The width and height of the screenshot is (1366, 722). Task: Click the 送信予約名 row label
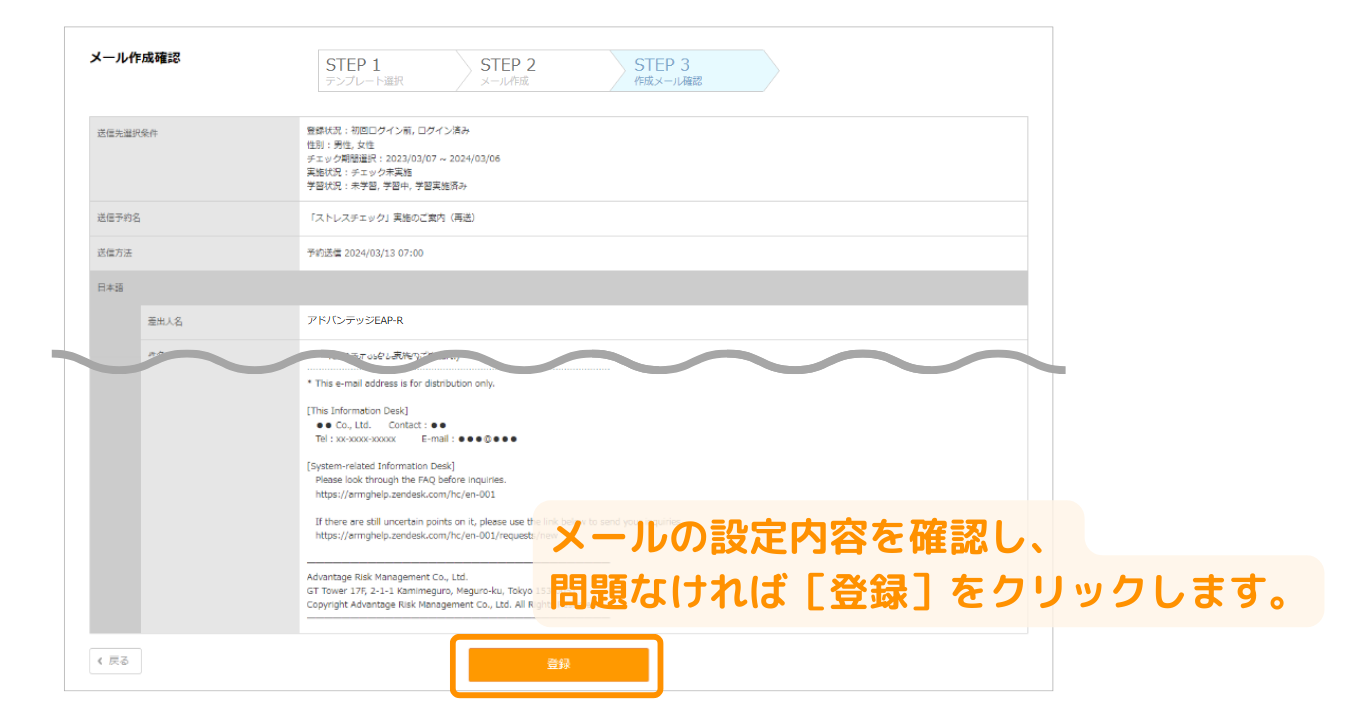pos(119,218)
